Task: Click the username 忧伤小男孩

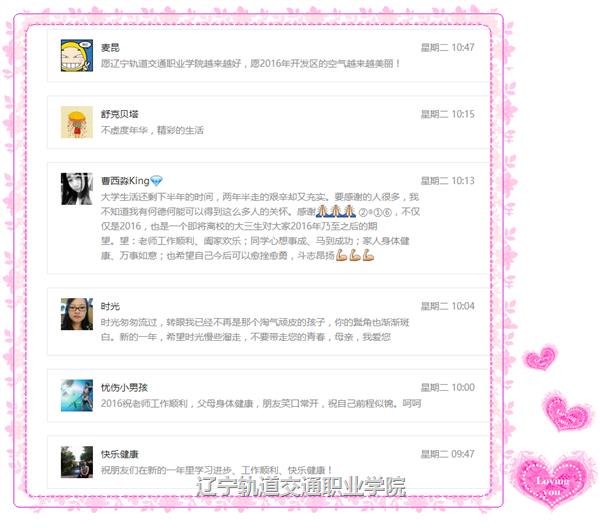Action: pos(124,388)
